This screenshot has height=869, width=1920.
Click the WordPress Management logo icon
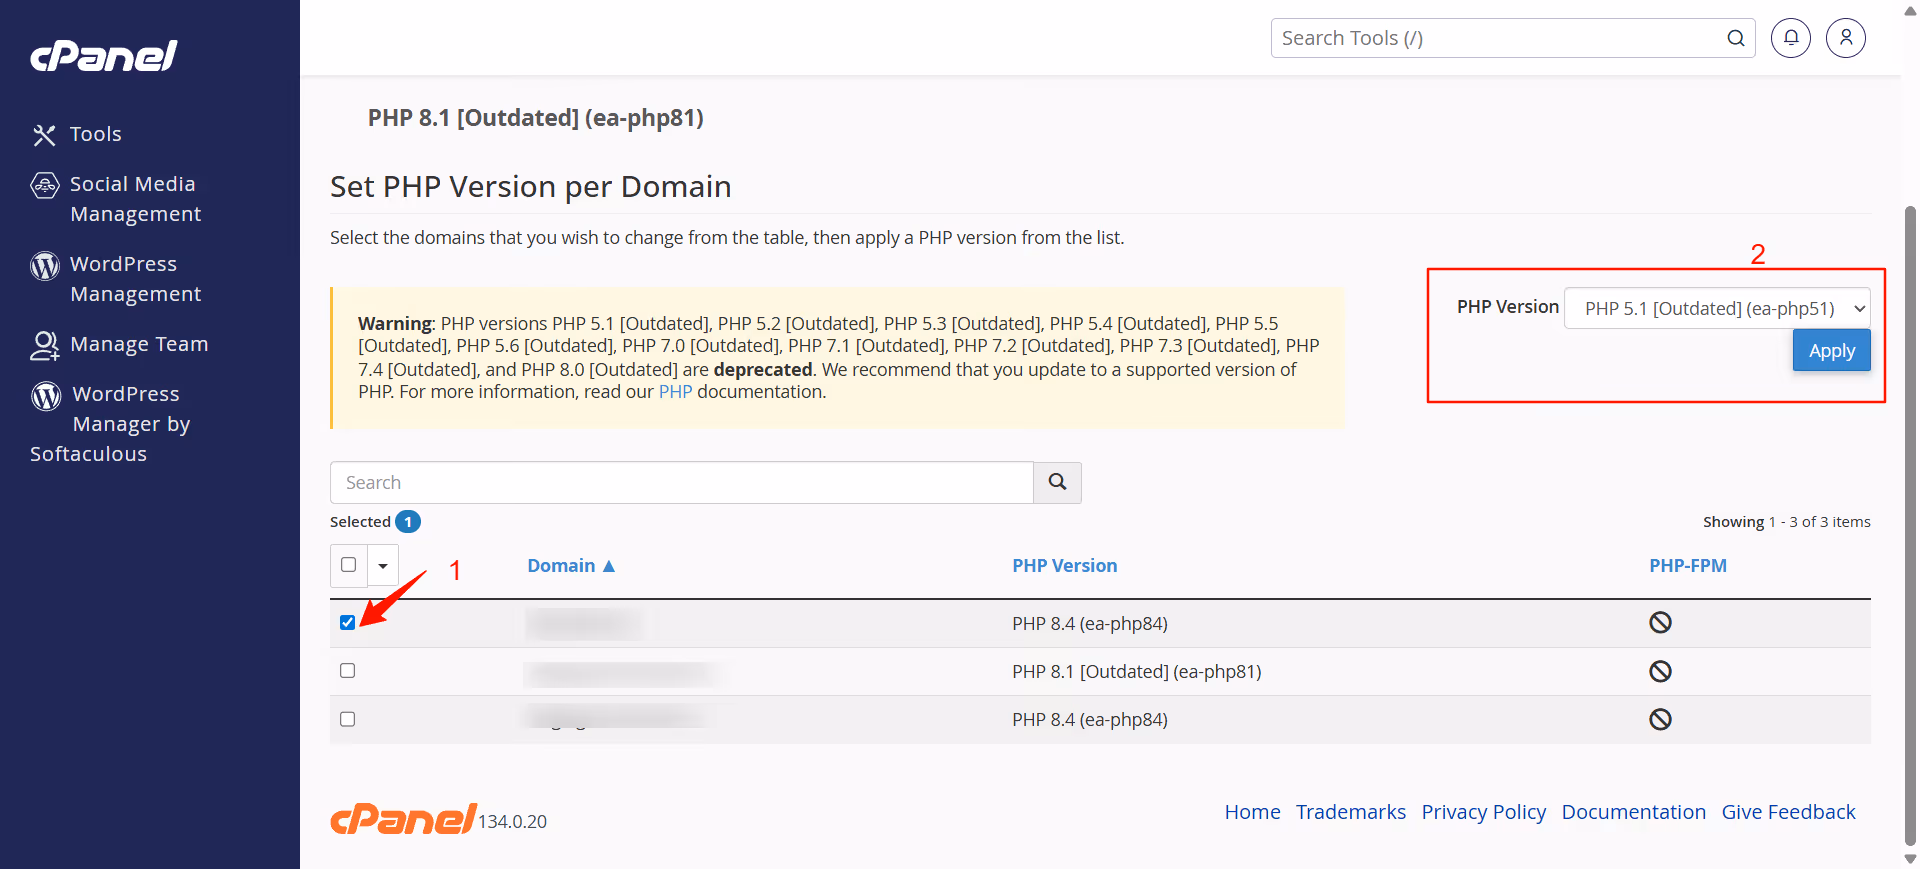coord(45,265)
